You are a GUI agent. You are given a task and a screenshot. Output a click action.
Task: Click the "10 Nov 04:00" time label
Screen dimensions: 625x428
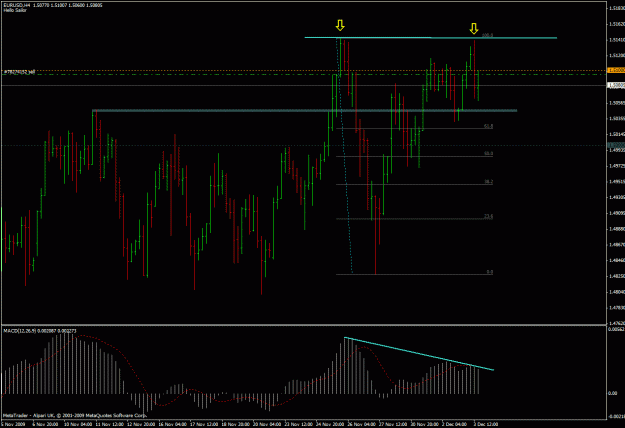pyautogui.click(x=77, y=424)
